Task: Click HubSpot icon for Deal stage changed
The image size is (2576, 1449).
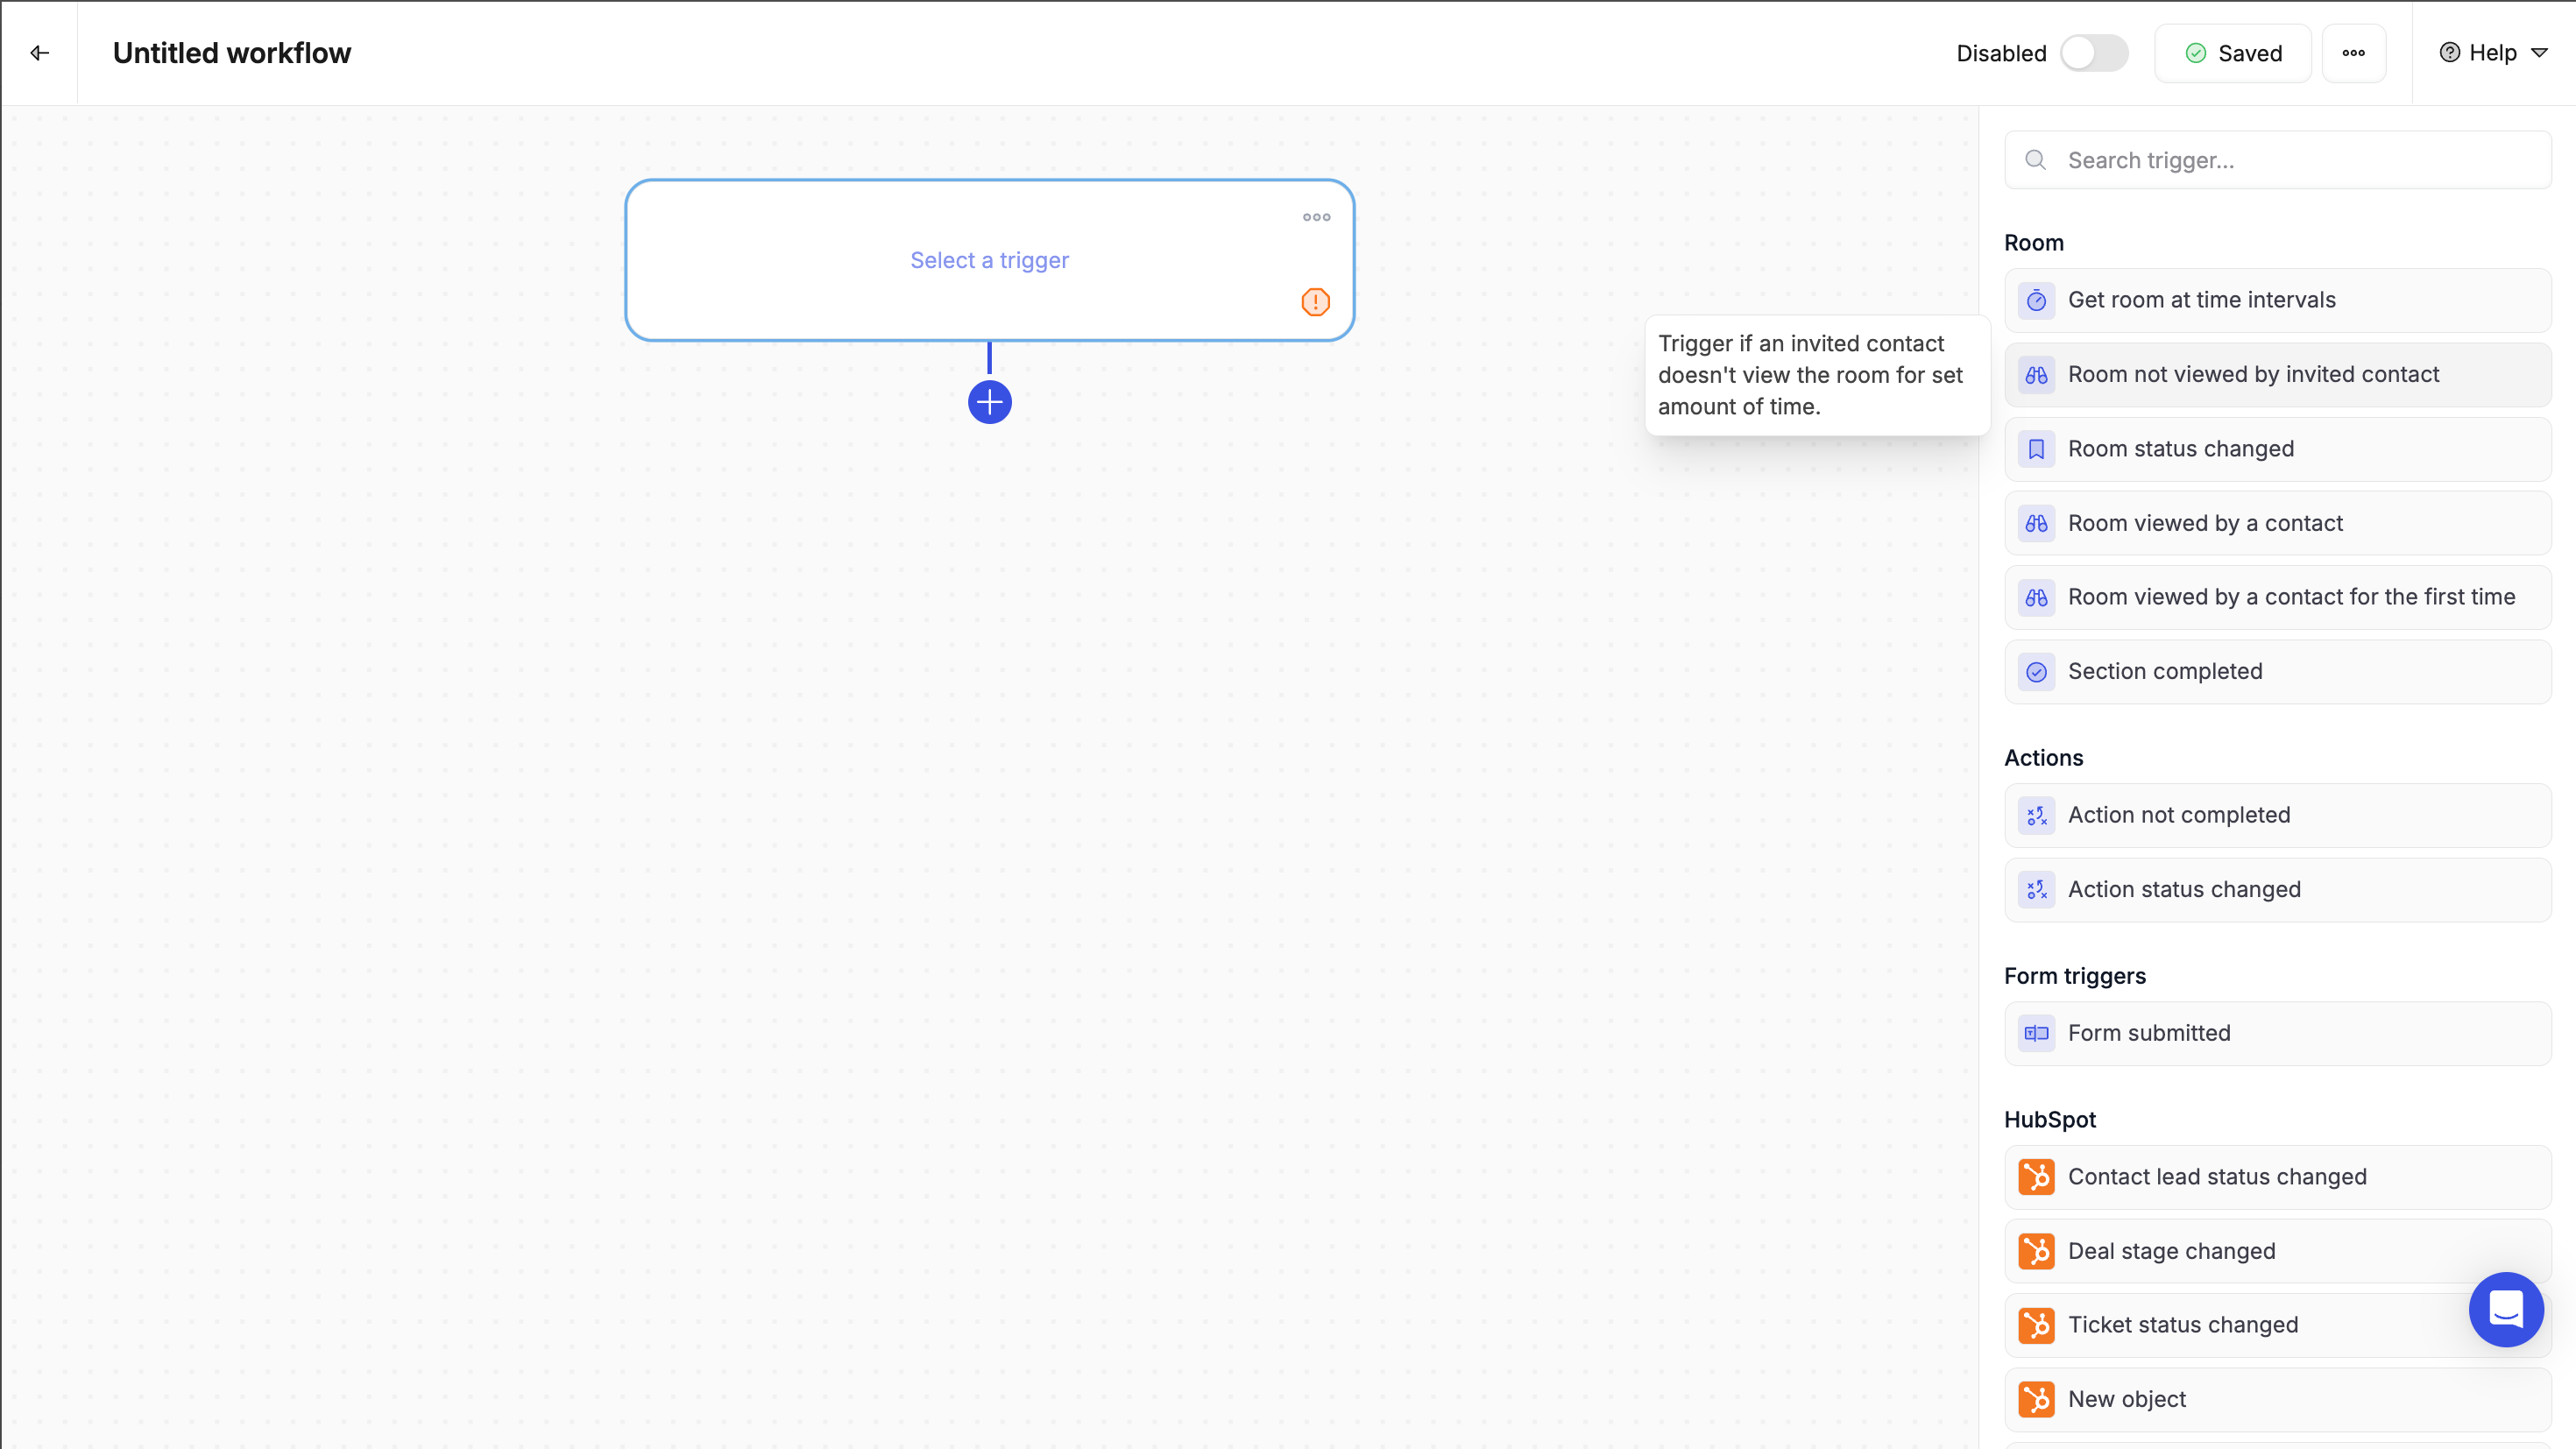Action: click(2036, 1251)
